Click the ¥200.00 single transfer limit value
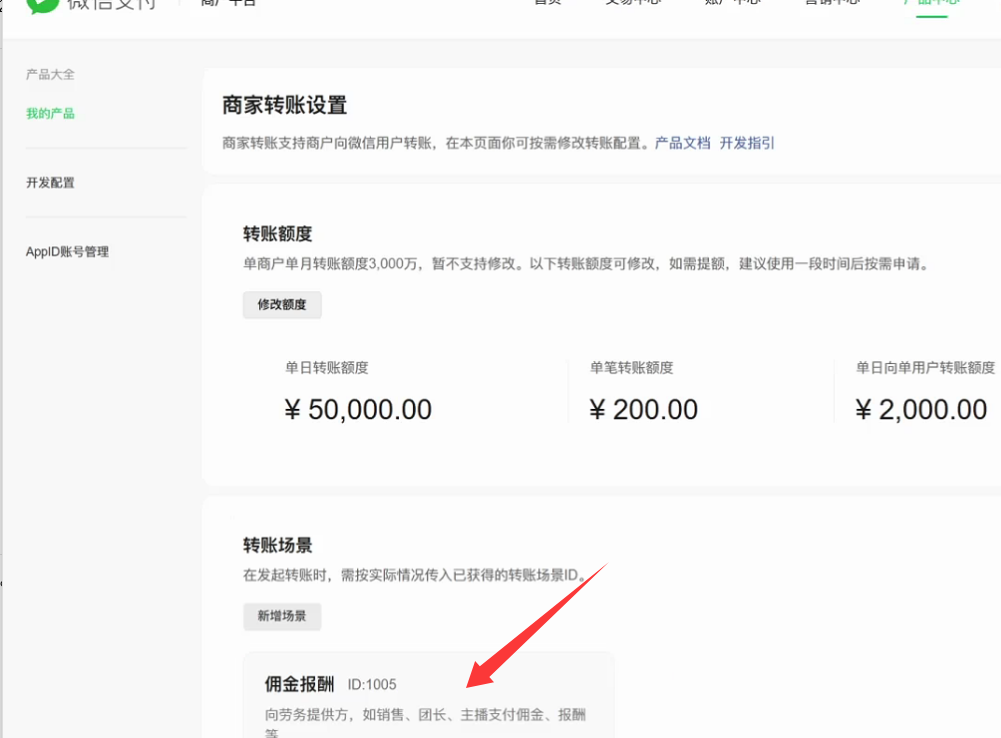Screen dimensions: 1001x738 click(643, 410)
